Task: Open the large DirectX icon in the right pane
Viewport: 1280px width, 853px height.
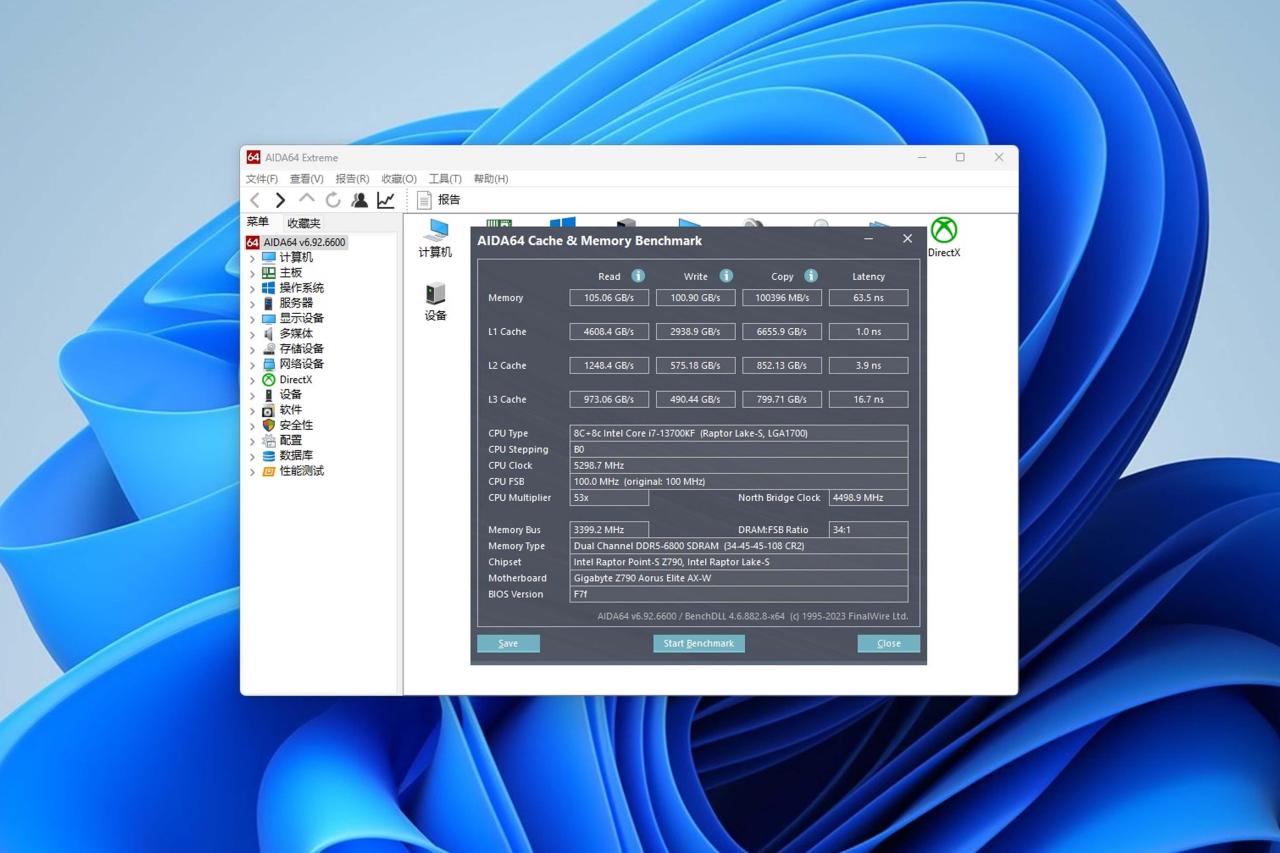Action: coord(944,238)
